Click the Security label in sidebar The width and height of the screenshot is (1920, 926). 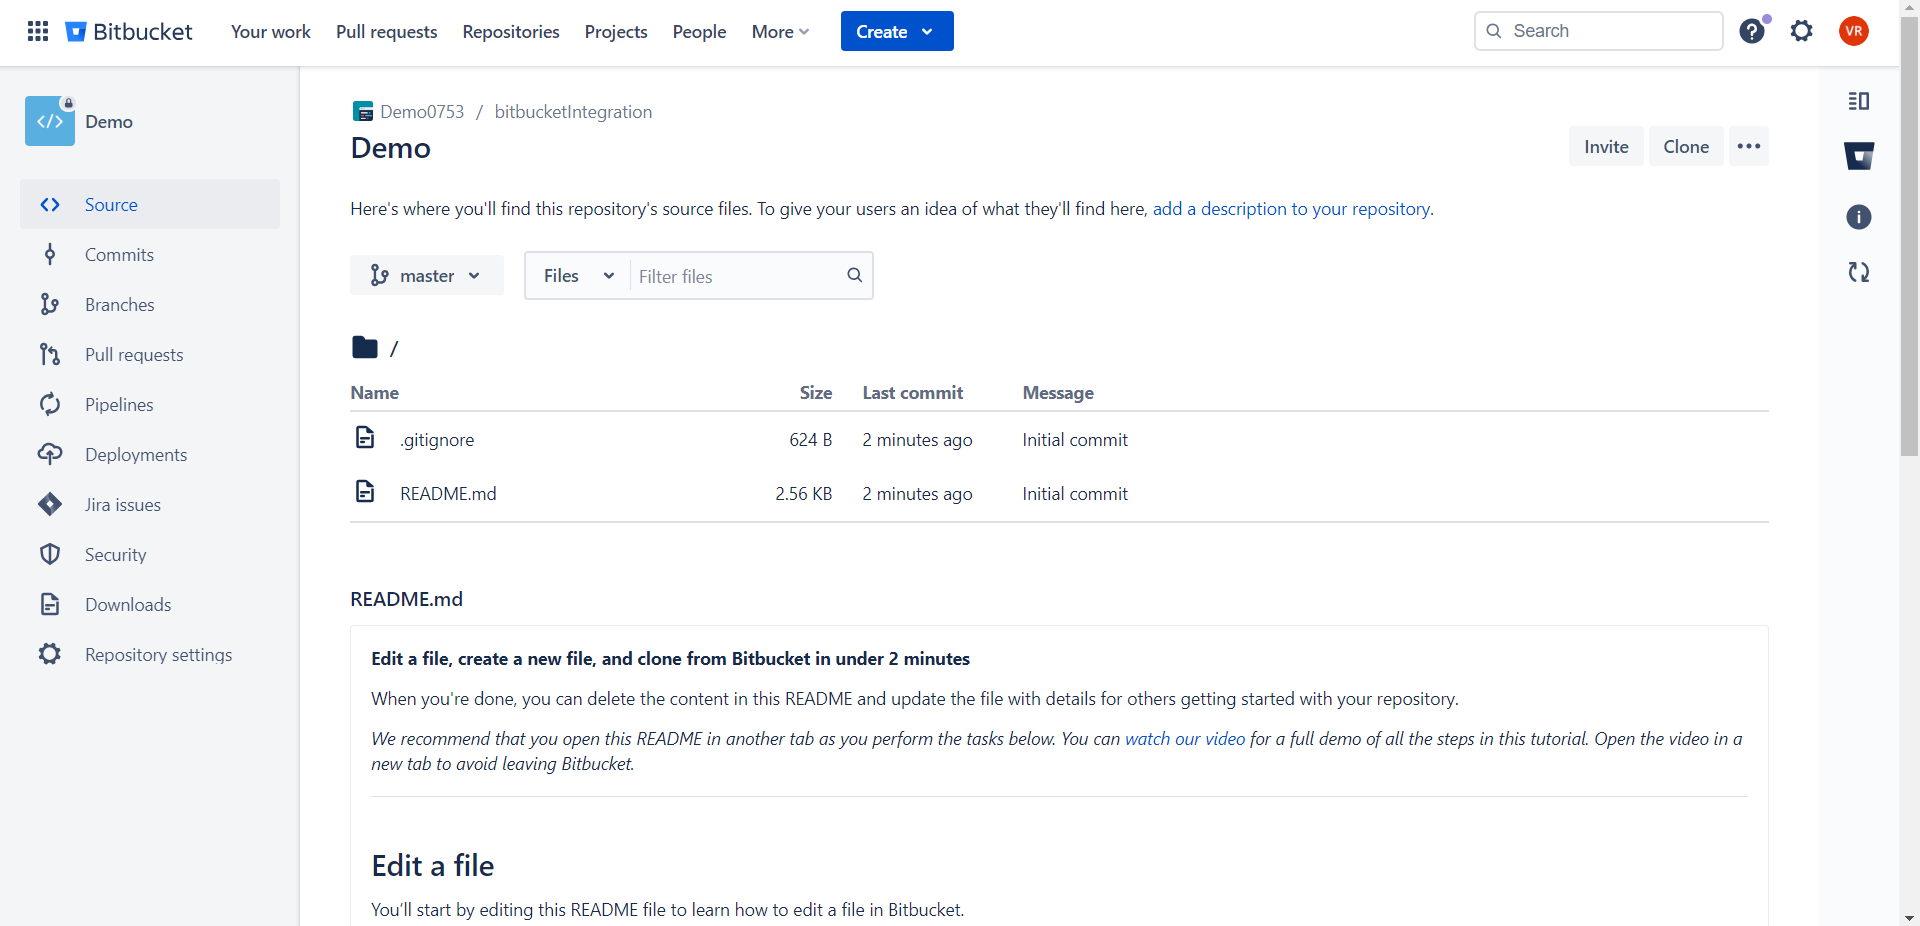(115, 555)
